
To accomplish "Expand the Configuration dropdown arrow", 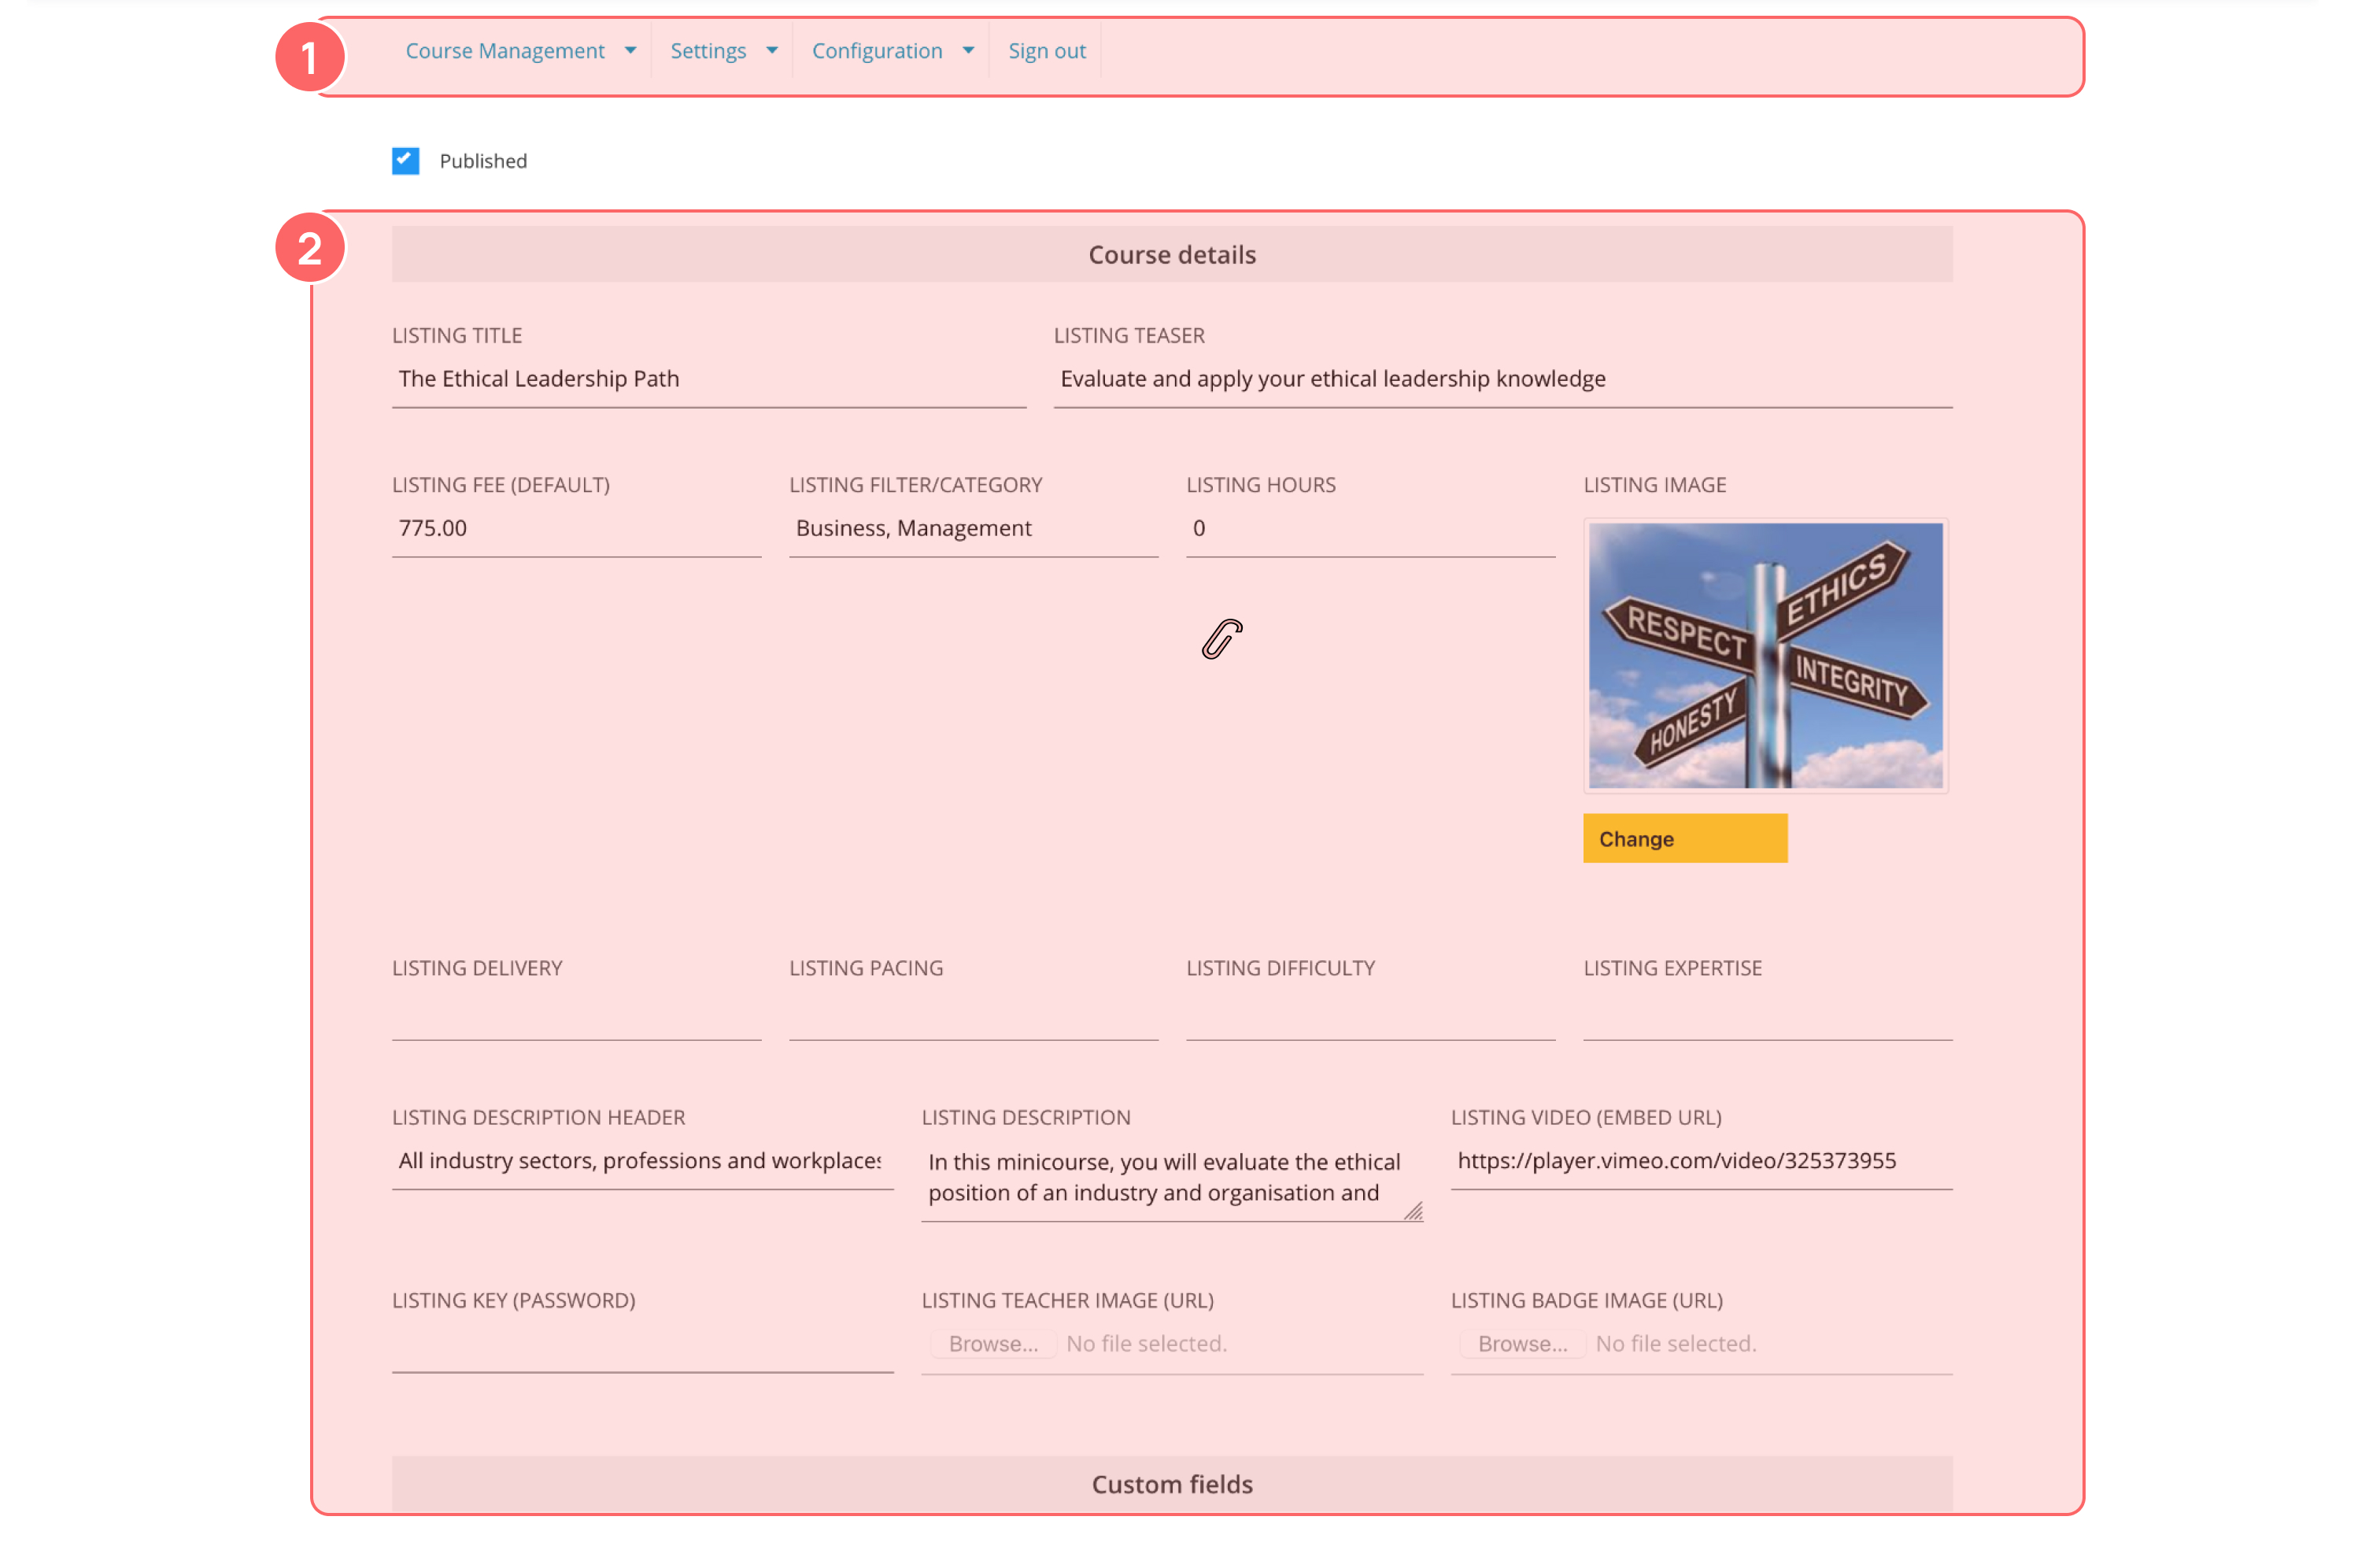I will [x=968, y=51].
